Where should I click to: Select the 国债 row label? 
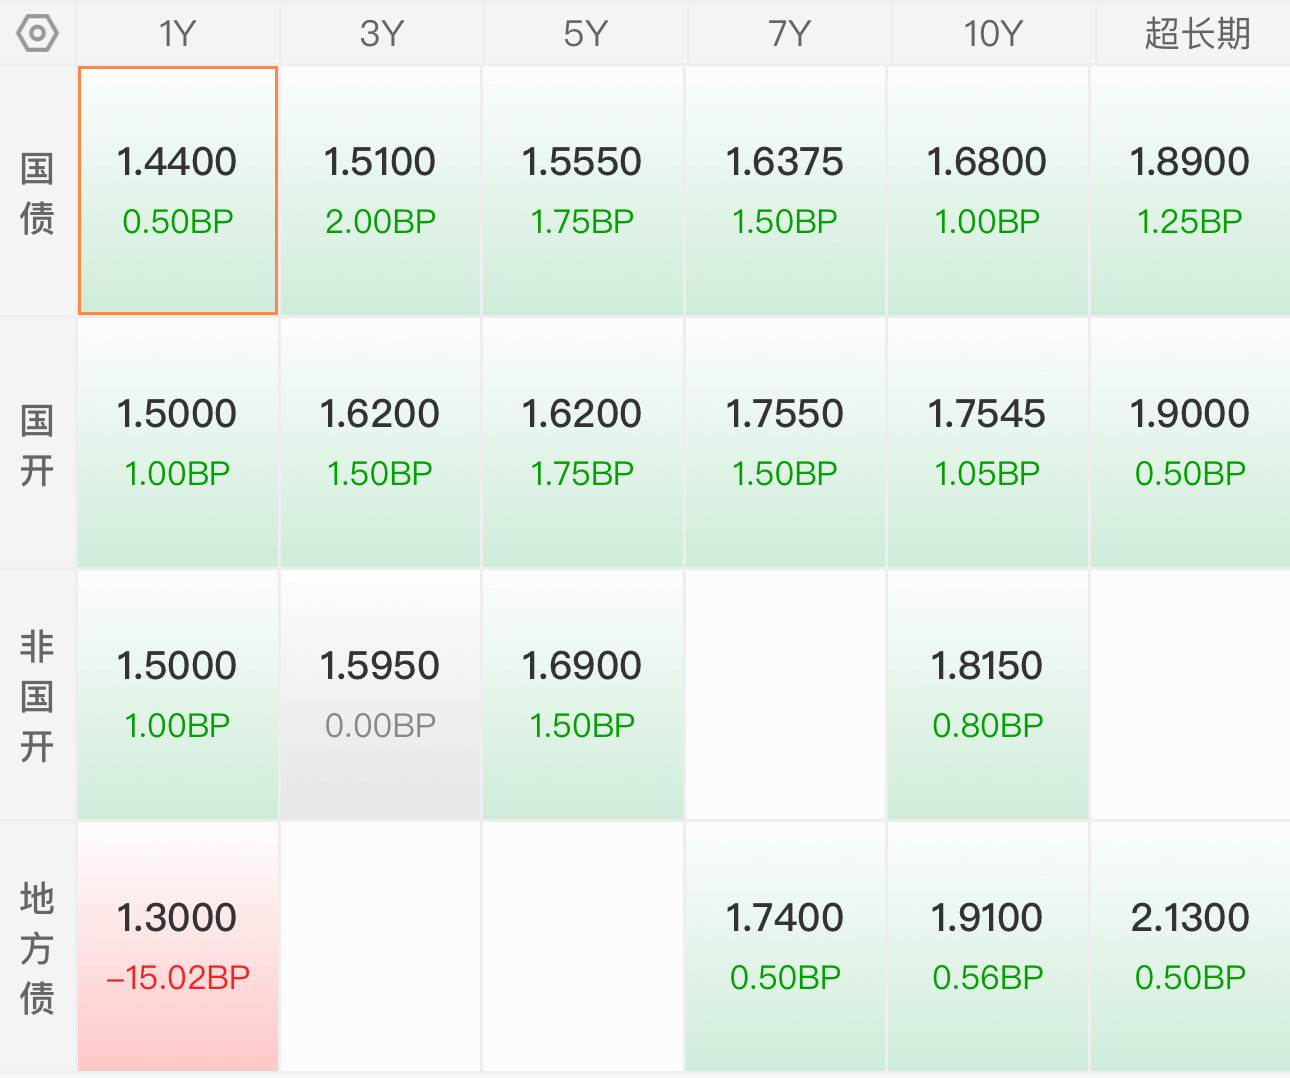click(37, 193)
